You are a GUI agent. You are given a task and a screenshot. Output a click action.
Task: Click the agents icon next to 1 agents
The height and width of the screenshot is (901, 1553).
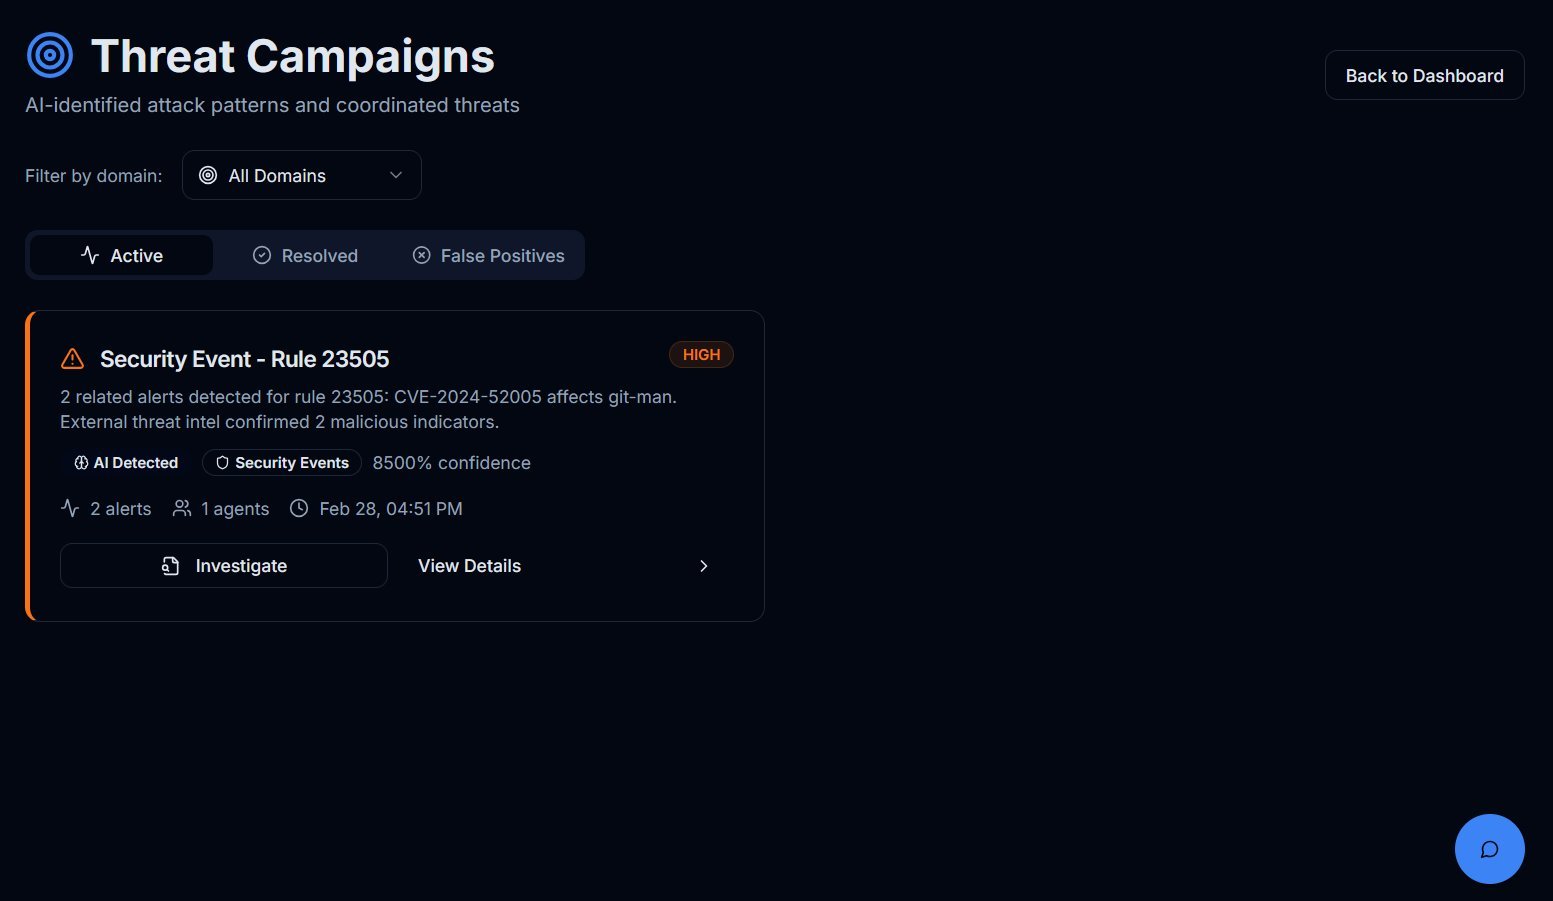point(181,508)
